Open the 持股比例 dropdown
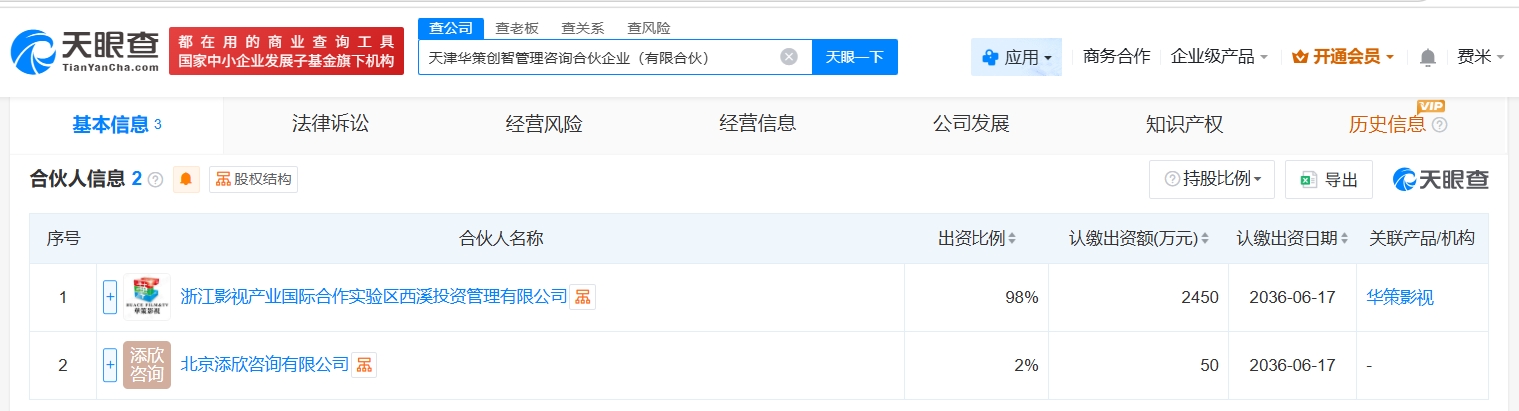This screenshot has height=411, width=1519. 1212,180
